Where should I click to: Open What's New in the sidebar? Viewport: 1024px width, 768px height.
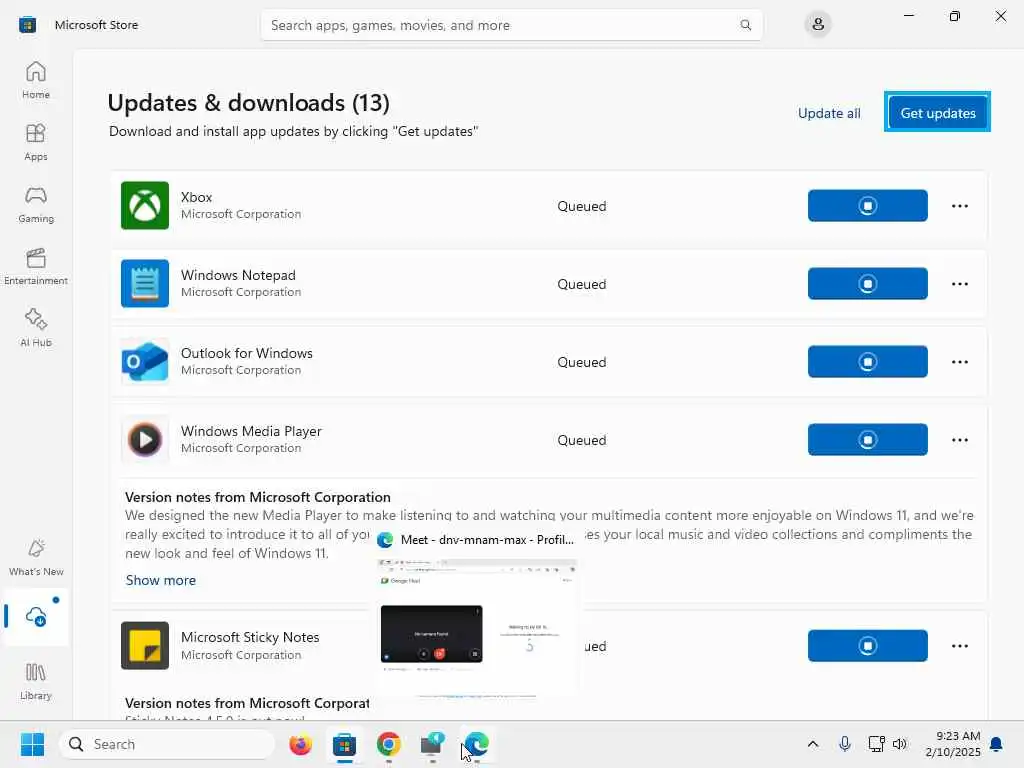pyautogui.click(x=36, y=557)
